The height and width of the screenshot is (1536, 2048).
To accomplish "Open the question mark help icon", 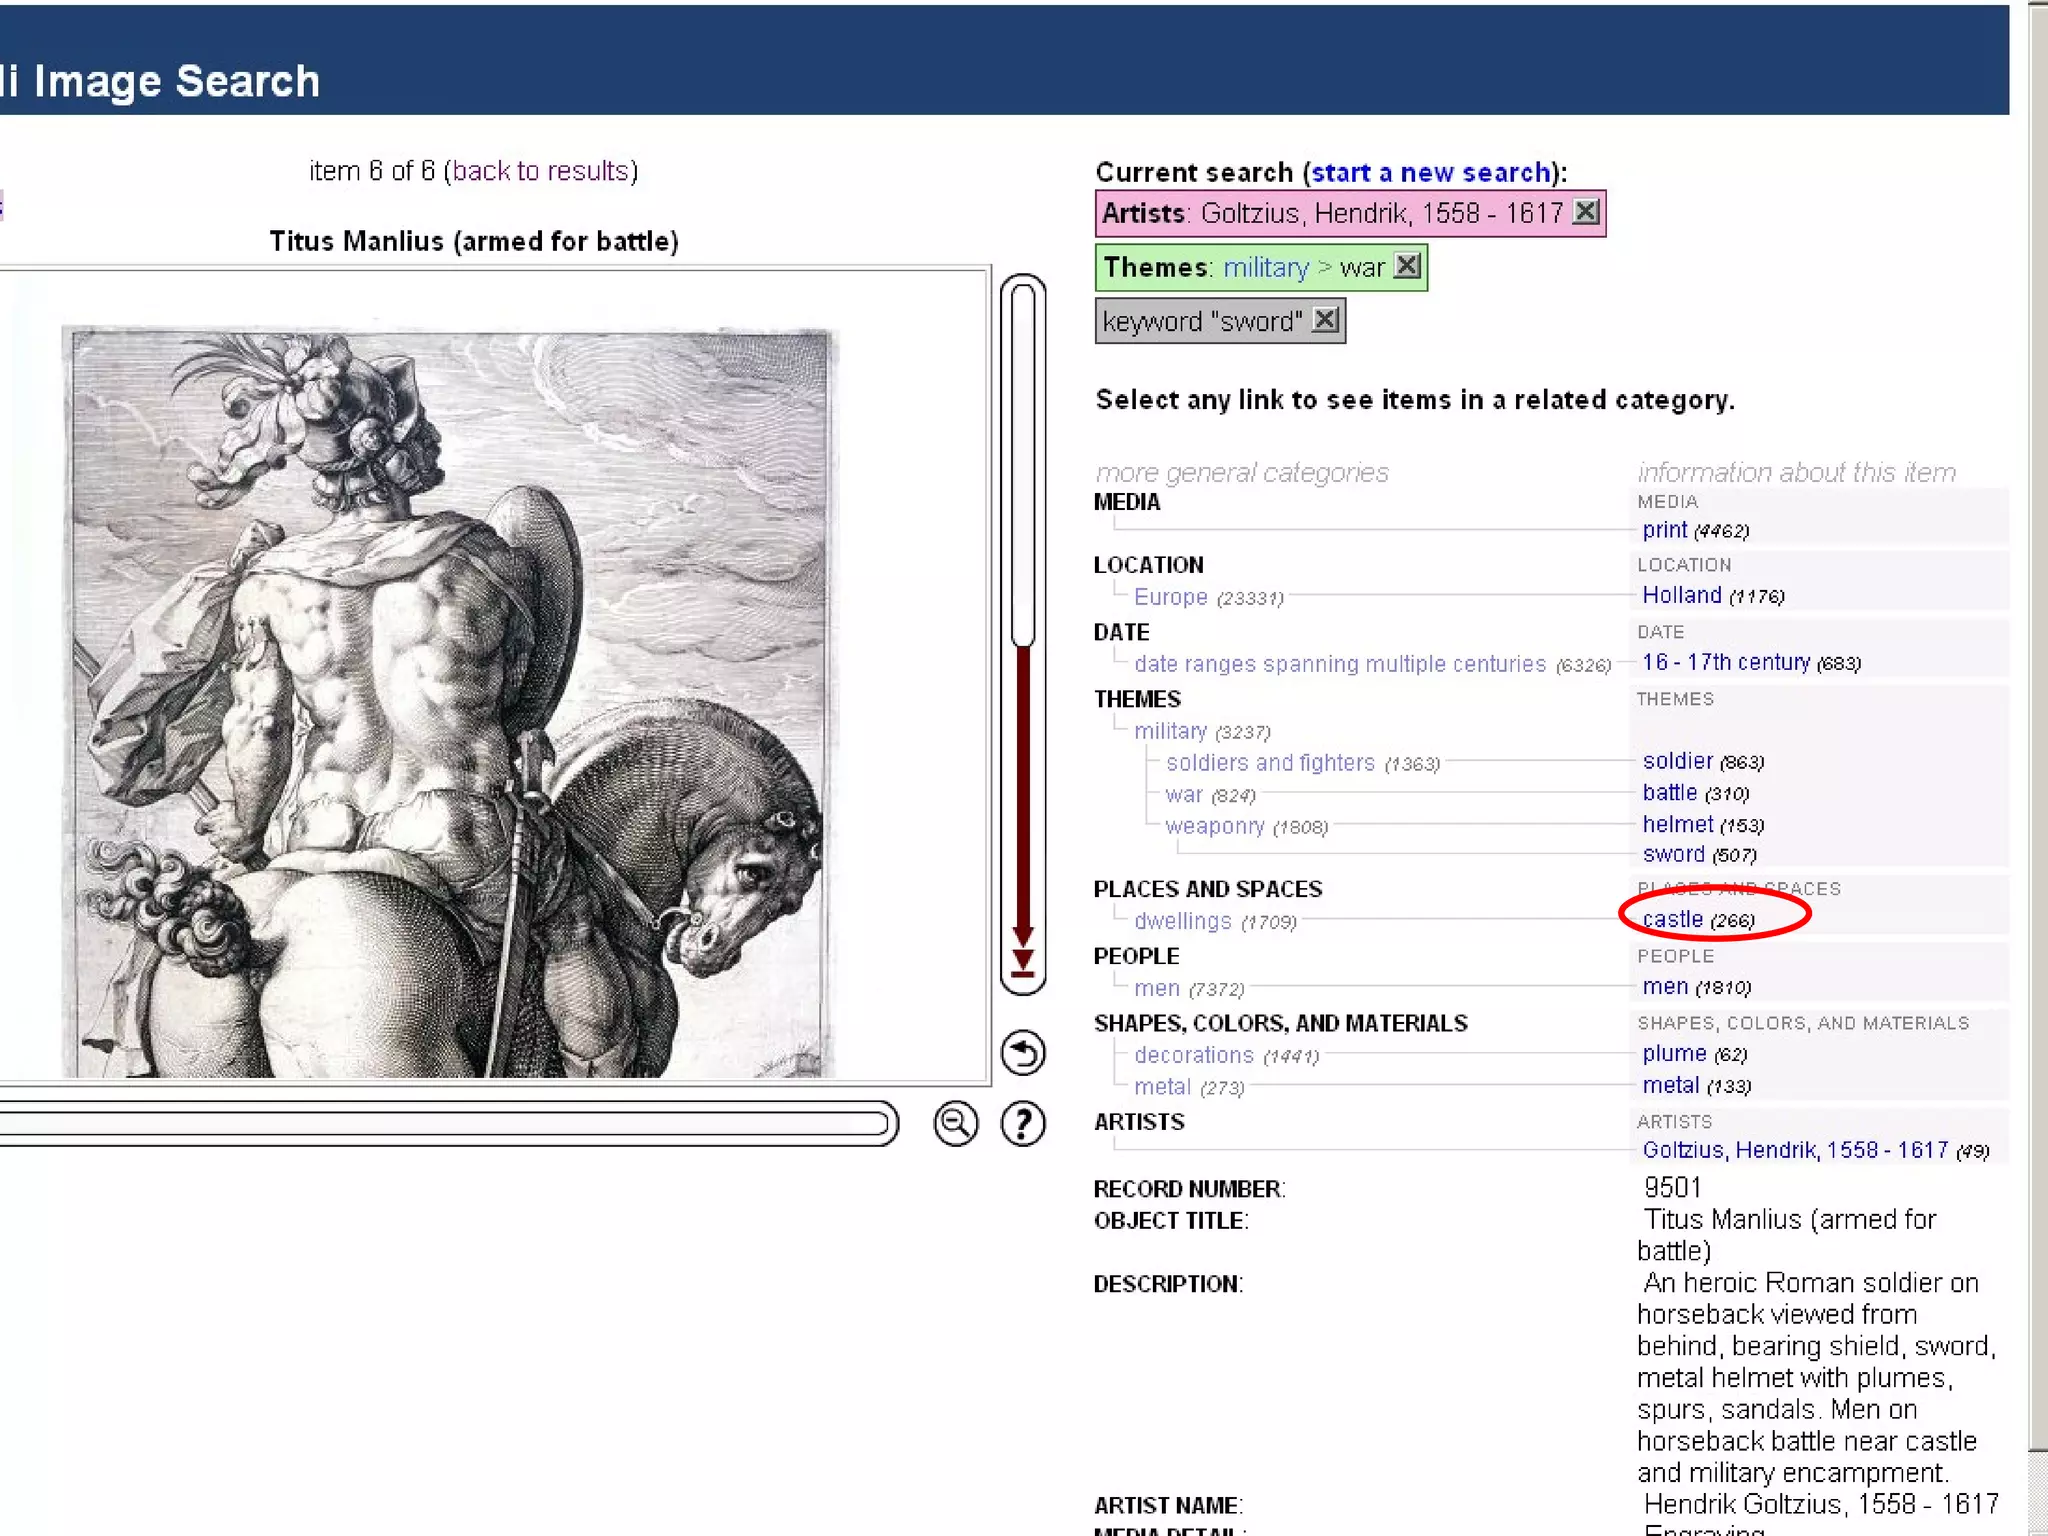I will [1023, 1123].
